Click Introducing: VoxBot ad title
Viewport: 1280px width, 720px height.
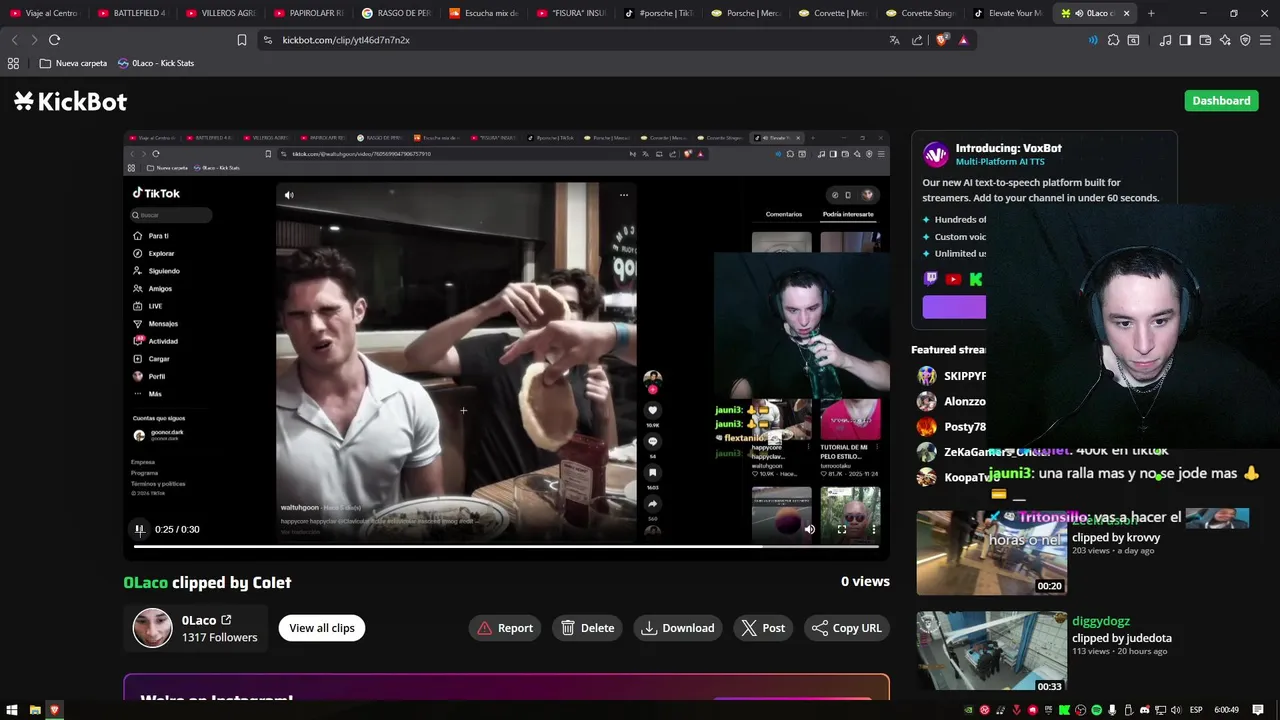point(1008,148)
